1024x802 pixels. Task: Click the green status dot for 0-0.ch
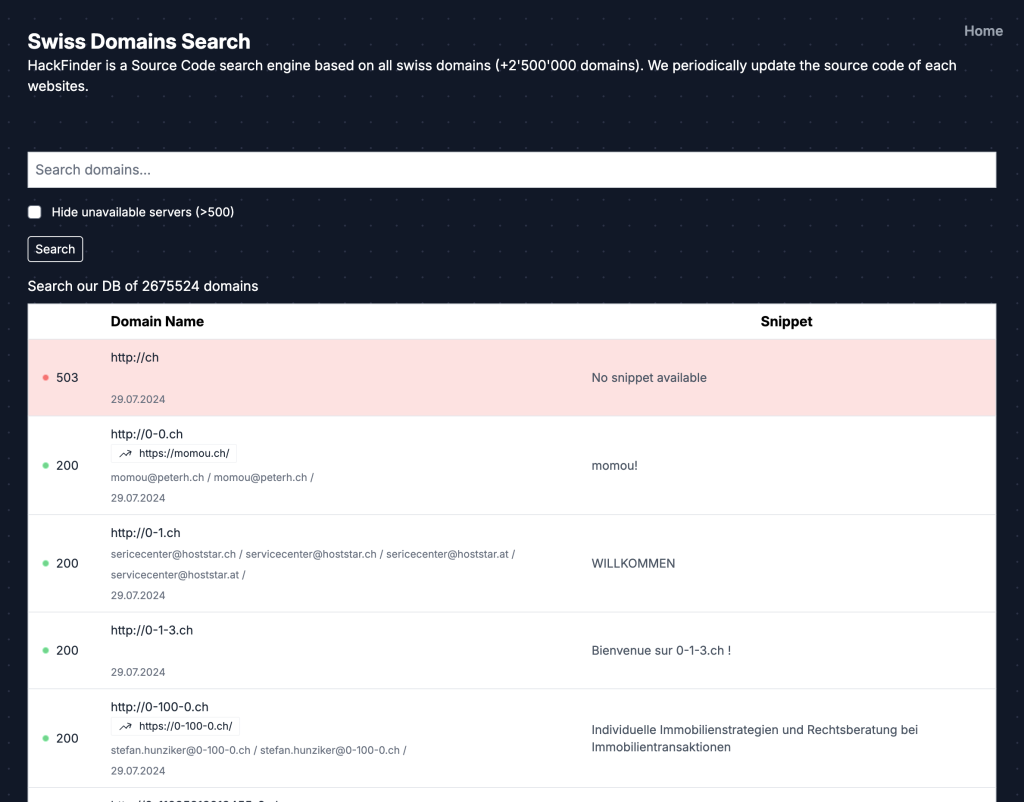pyautogui.click(x=46, y=466)
